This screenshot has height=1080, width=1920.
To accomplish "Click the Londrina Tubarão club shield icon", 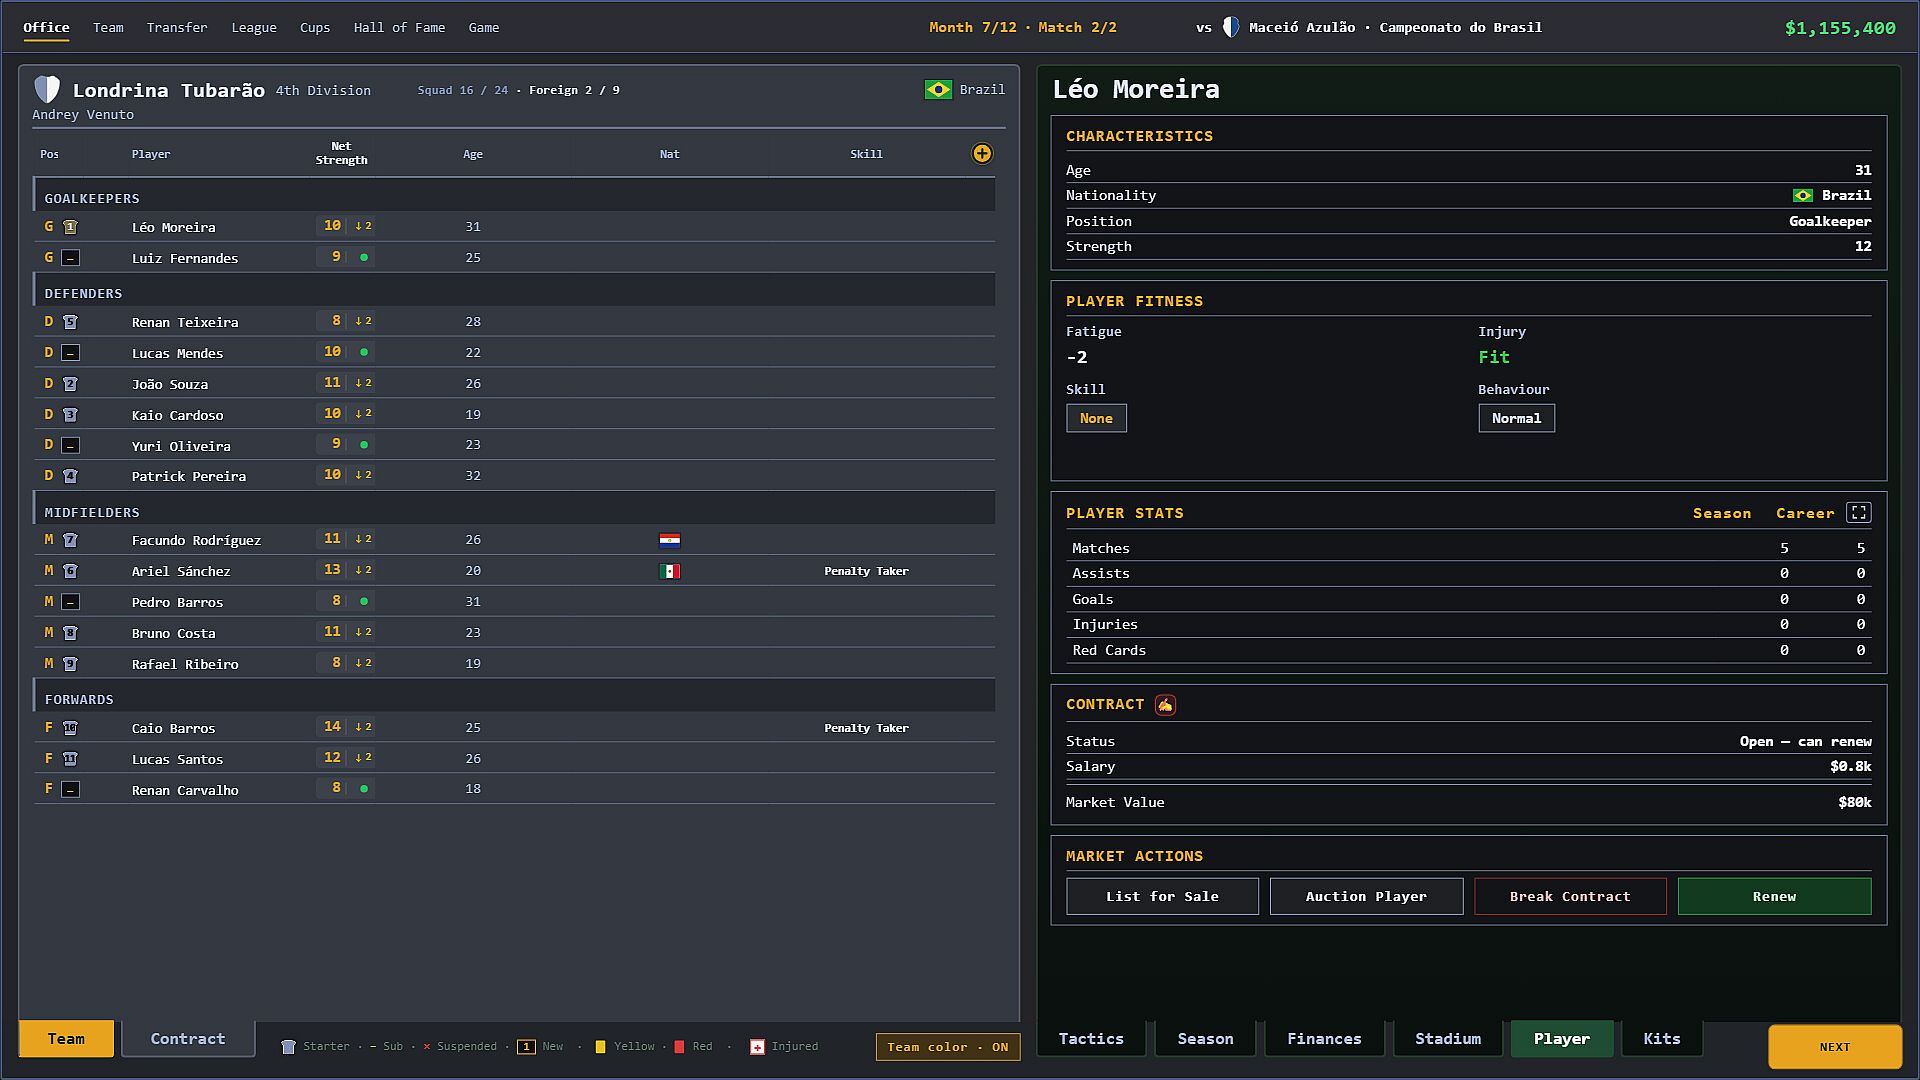I will tap(47, 89).
